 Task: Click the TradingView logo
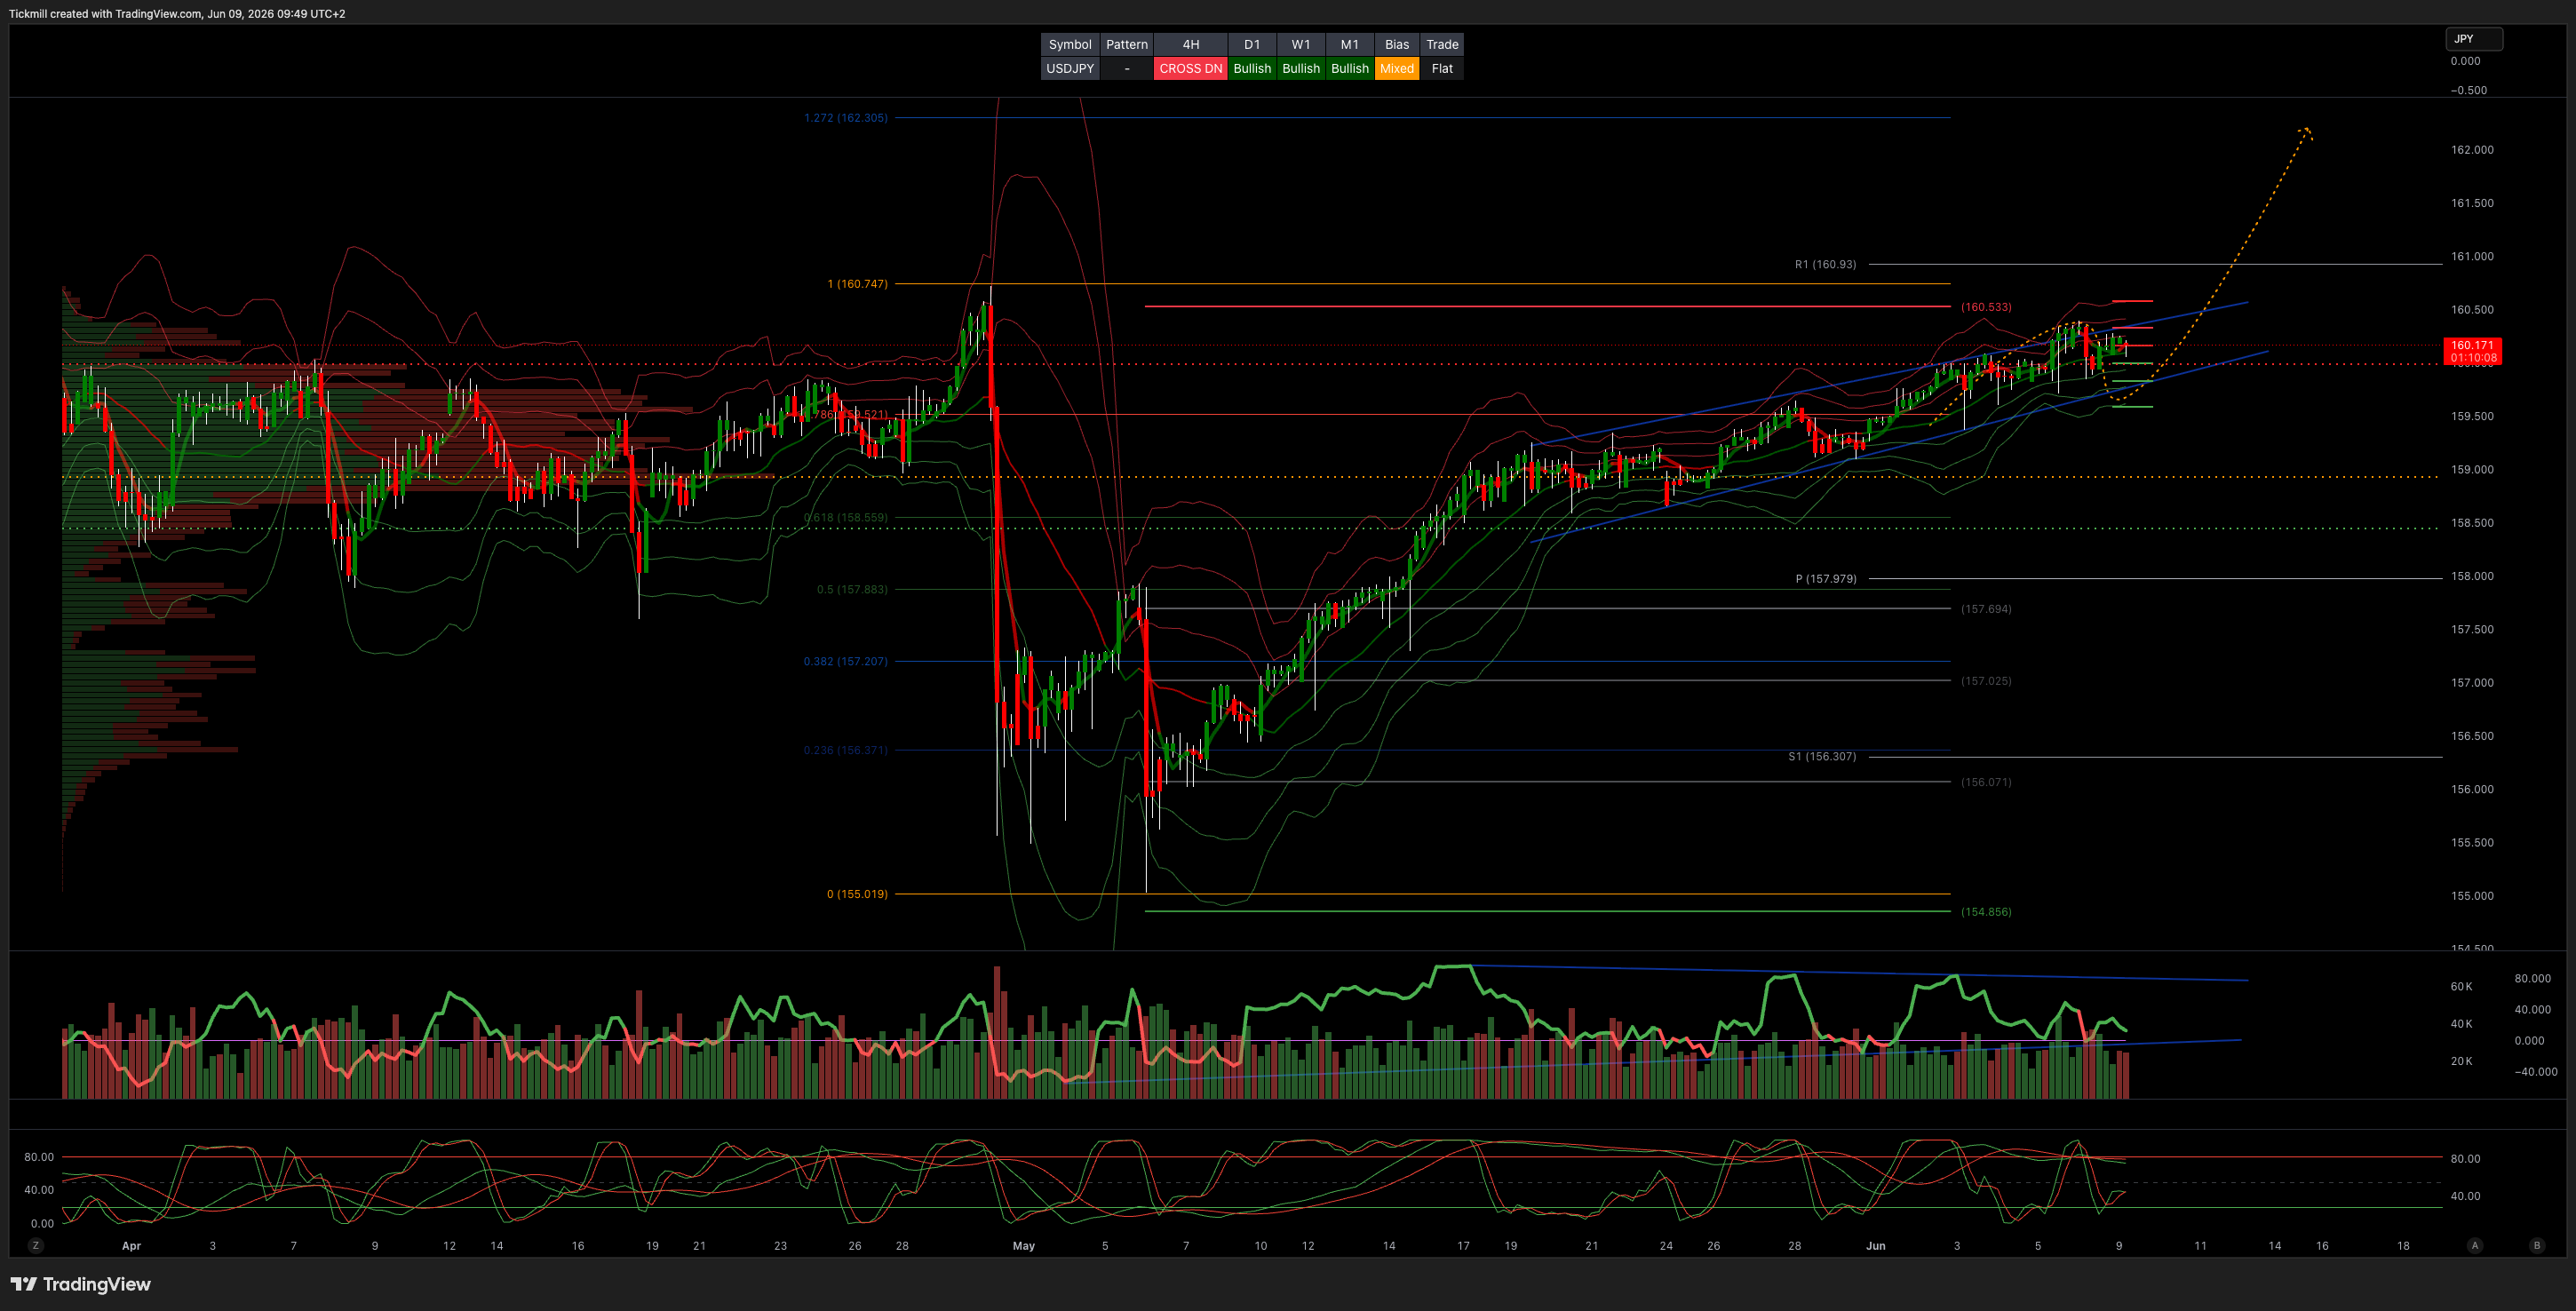pos(81,1284)
